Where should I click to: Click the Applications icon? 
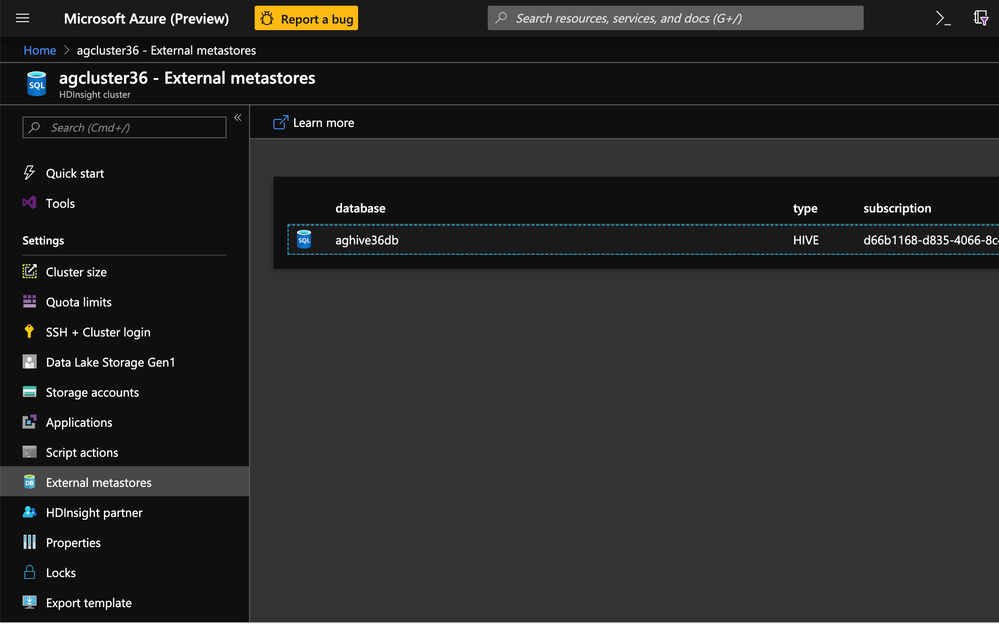point(29,422)
